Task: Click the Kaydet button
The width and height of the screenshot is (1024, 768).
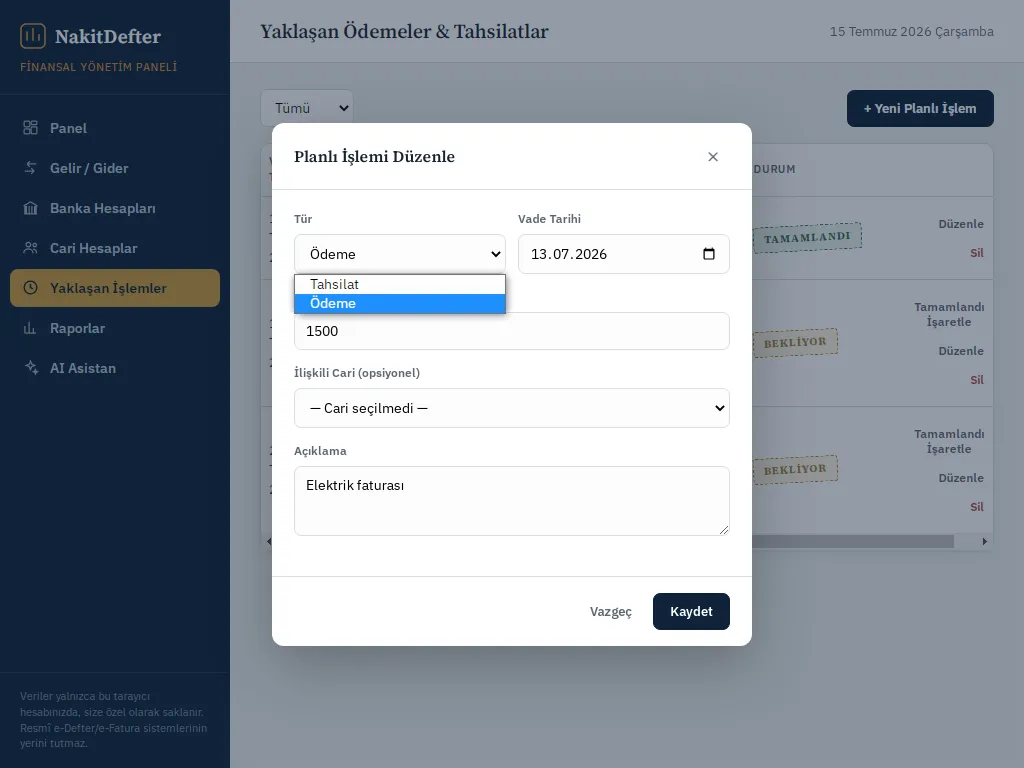Action: (691, 611)
